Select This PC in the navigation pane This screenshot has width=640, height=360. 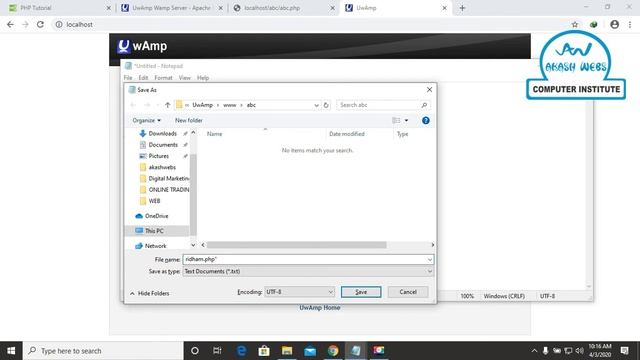click(154, 231)
